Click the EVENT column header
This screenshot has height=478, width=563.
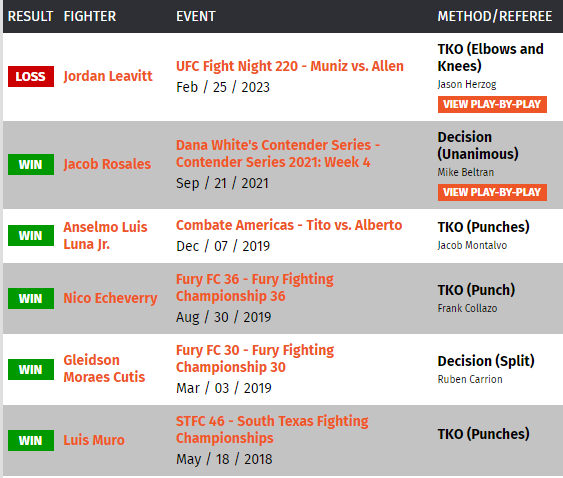[196, 16]
